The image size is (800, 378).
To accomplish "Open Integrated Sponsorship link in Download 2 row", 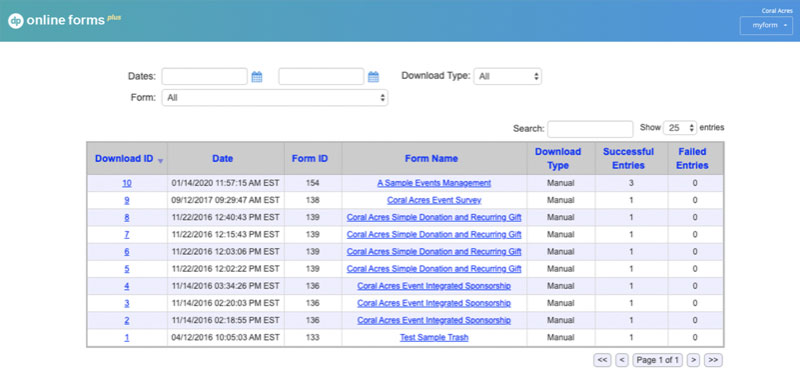I will (x=434, y=320).
